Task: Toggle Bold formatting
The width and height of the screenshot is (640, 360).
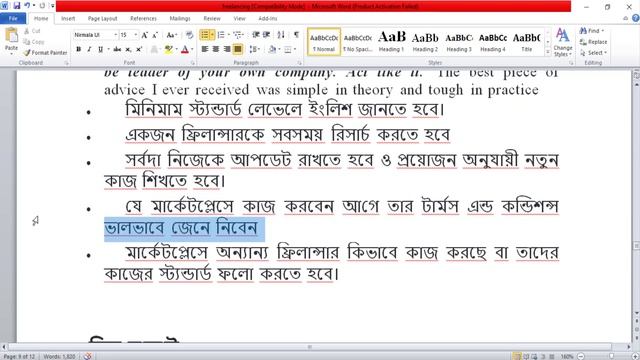Action: tap(78, 49)
